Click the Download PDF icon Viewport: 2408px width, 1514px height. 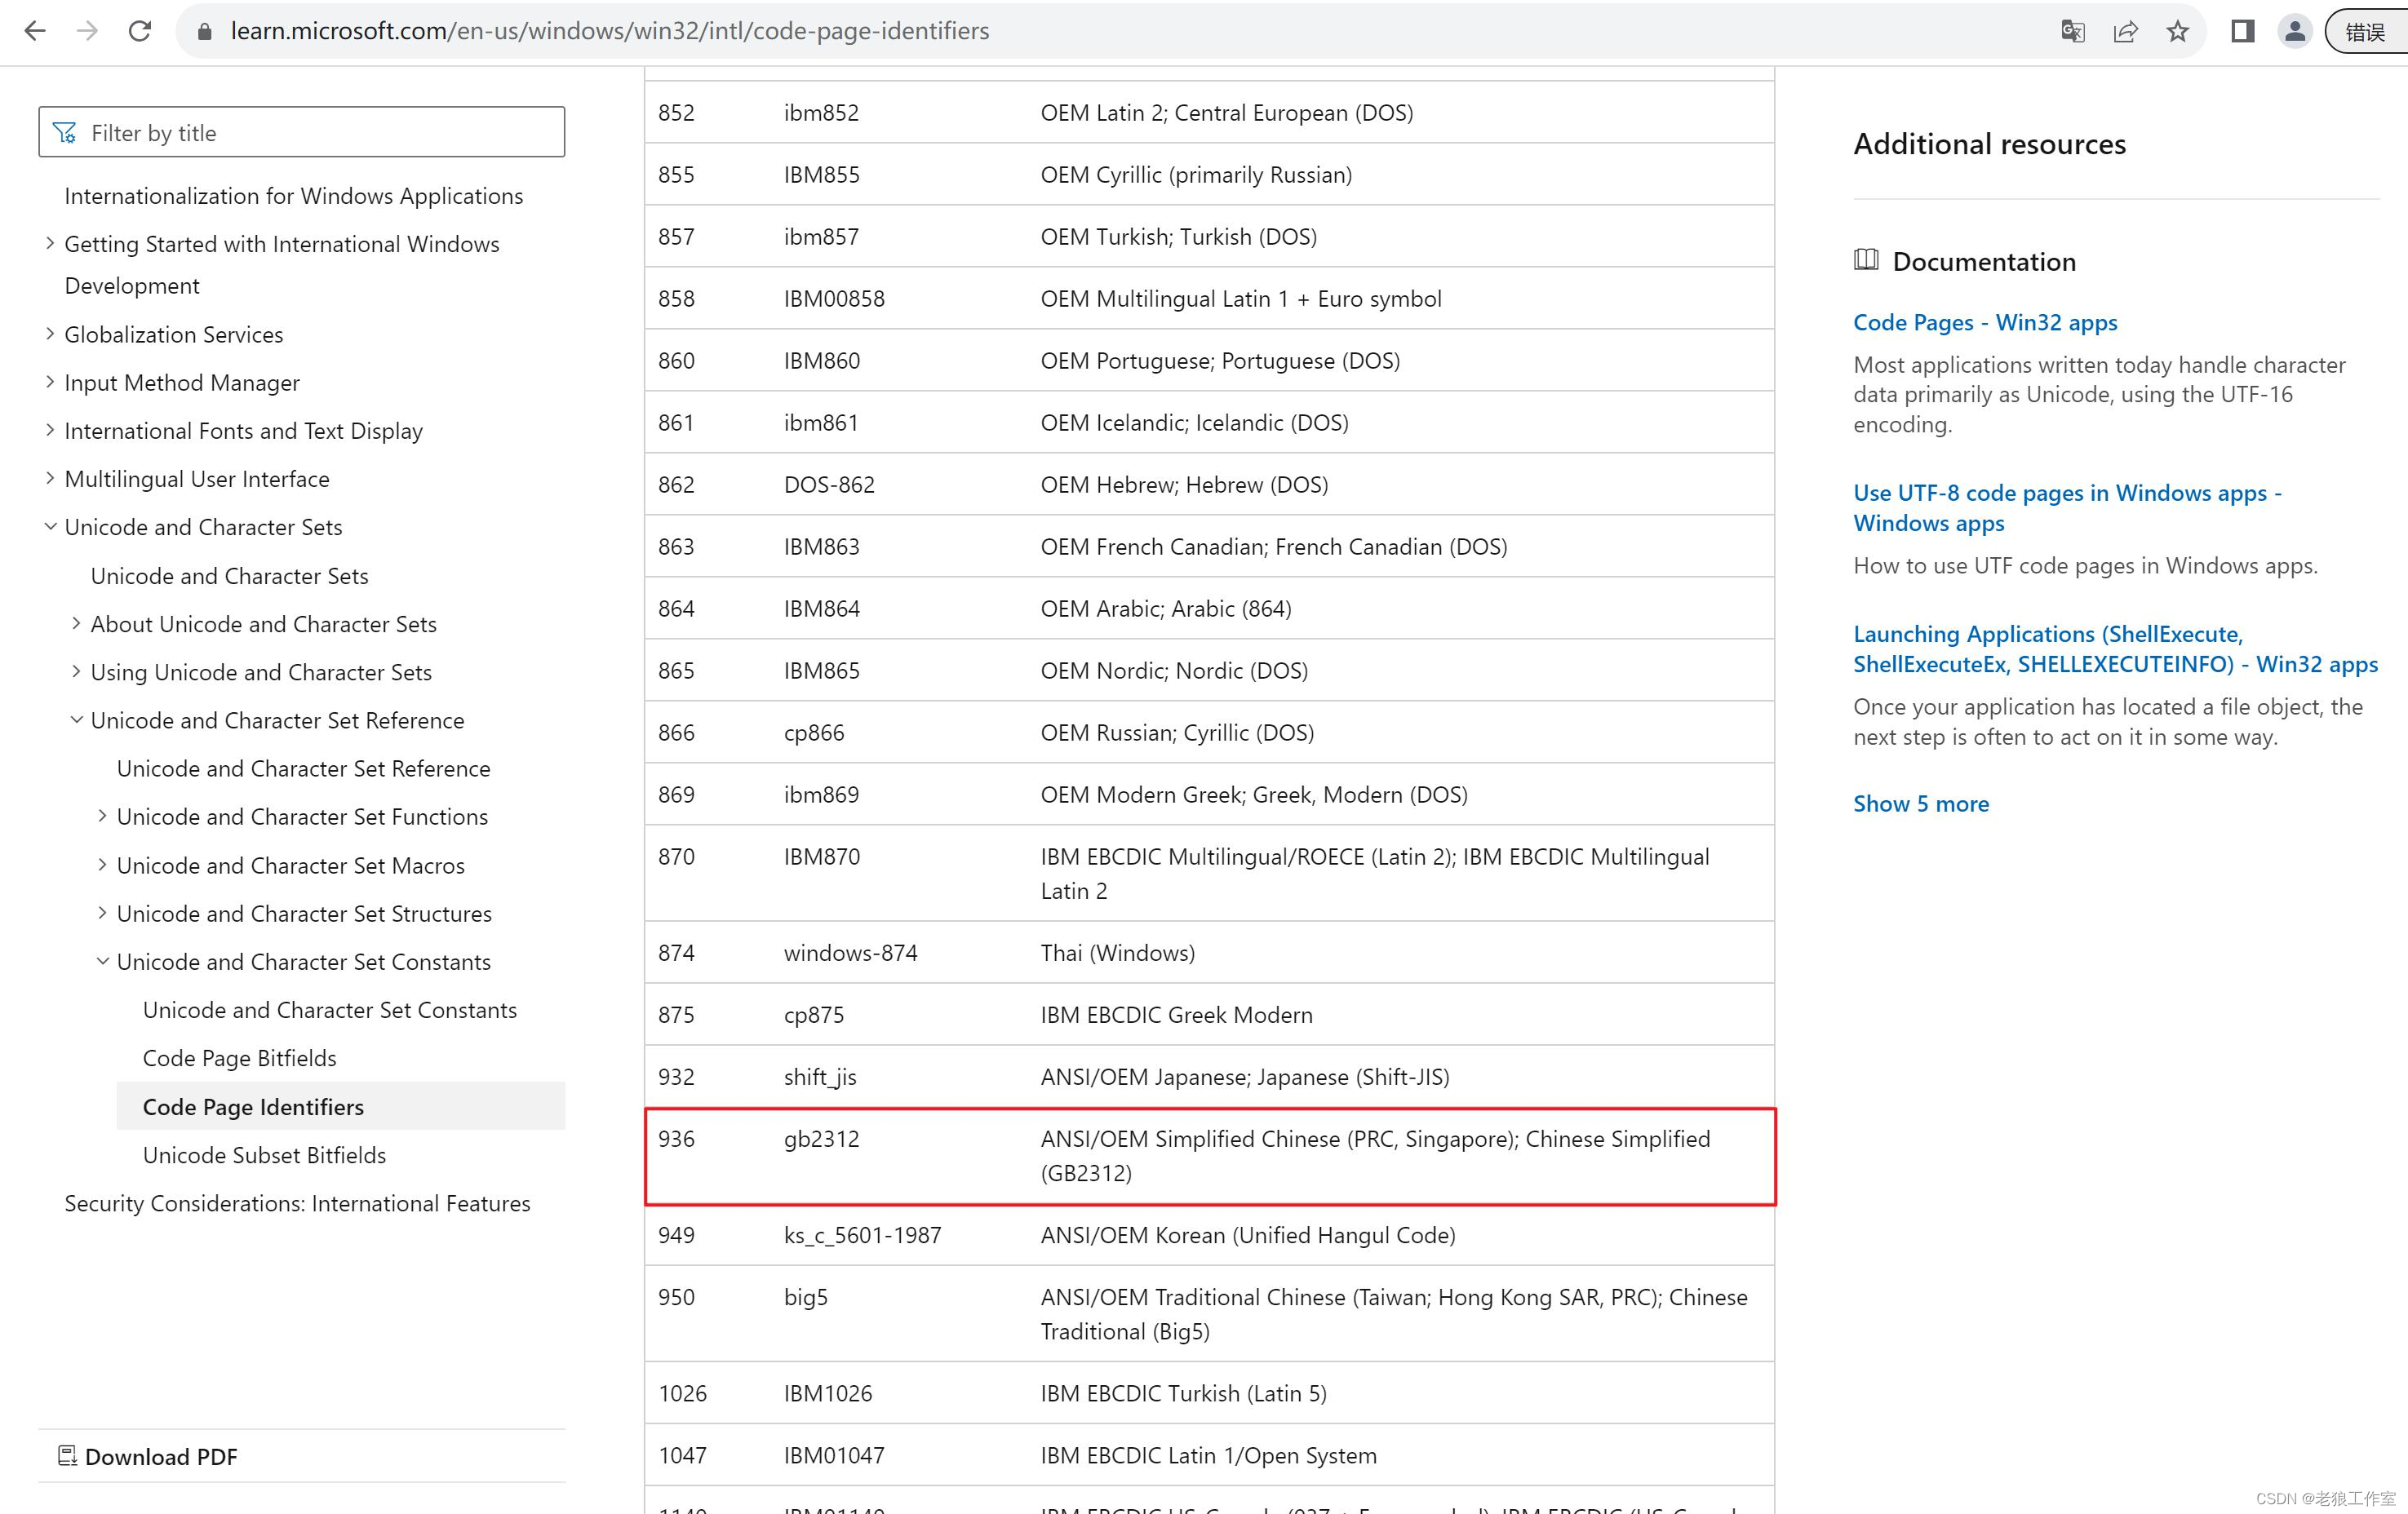pos(67,1456)
